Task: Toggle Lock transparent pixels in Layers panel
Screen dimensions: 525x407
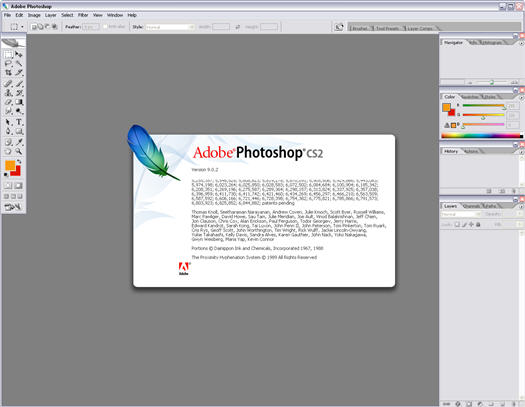Action: (457, 225)
